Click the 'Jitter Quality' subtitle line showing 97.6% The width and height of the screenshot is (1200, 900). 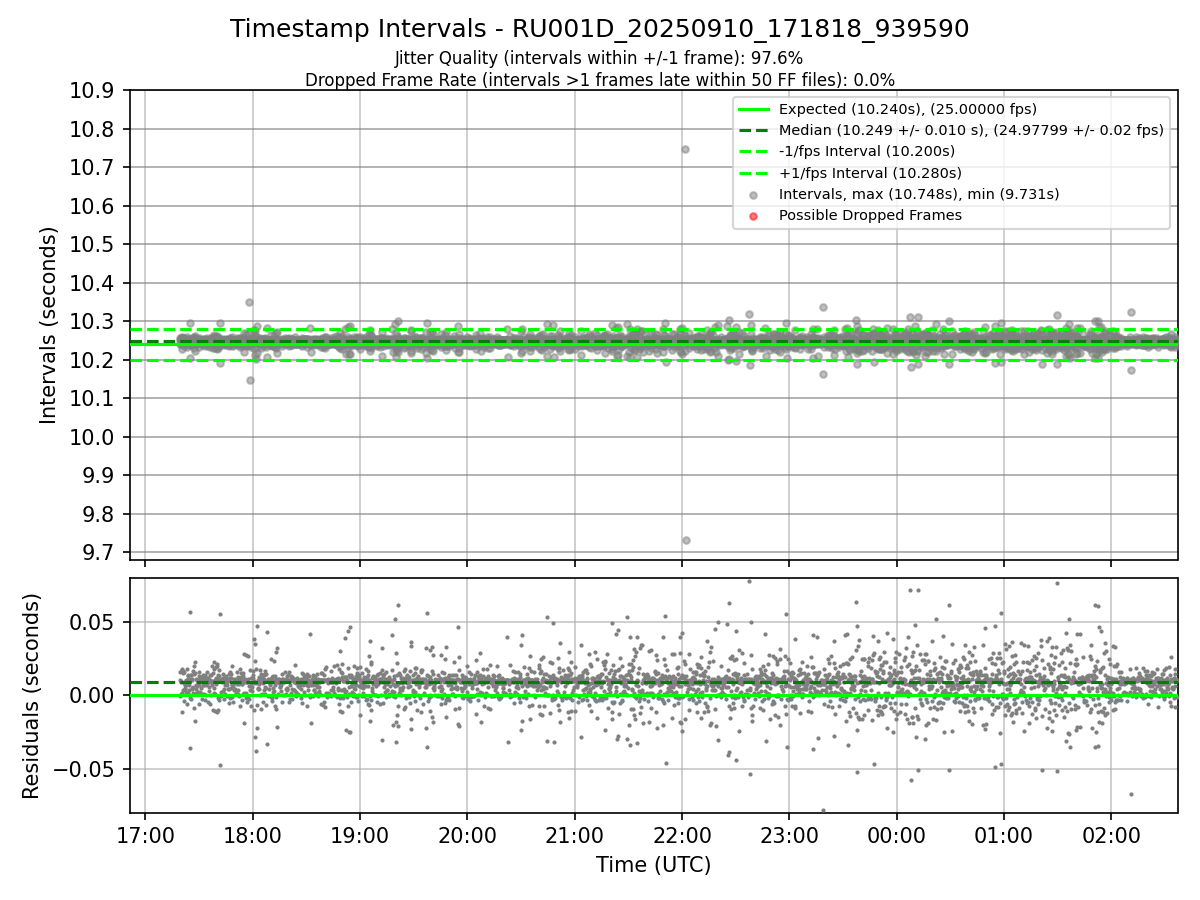click(x=599, y=58)
